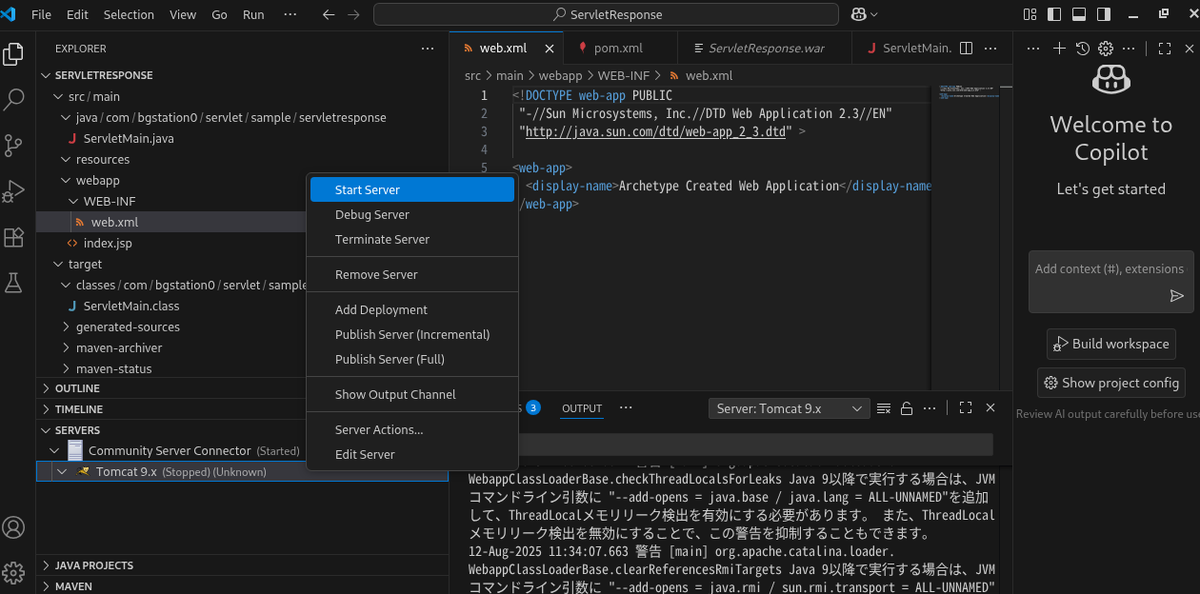Viewport: 1200px width, 594px height.
Task: Open the Search view in activity bar
Action: (14, 99)
